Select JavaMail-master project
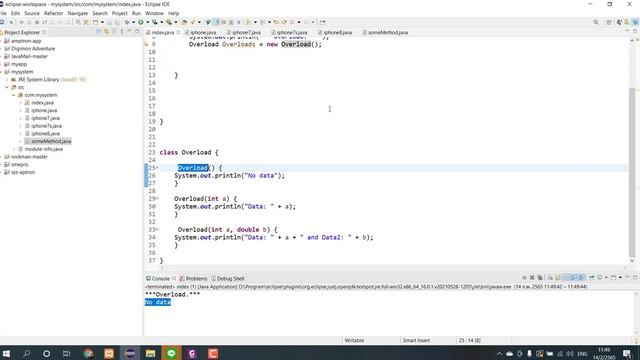640x360 pixels. (29, 56)
